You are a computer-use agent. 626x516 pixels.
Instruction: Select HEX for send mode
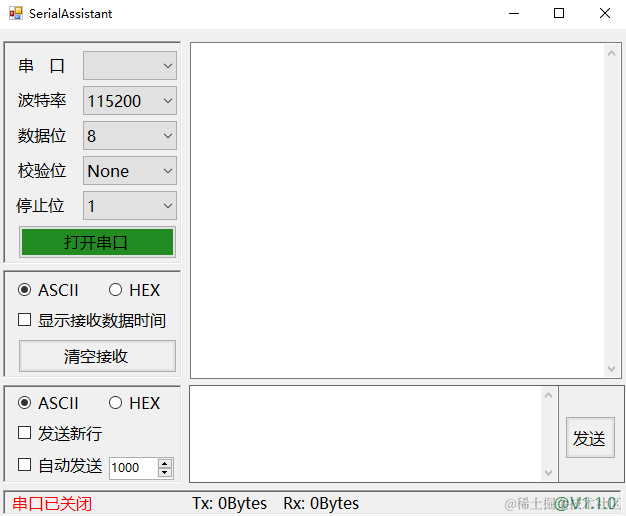coord(135,403)
